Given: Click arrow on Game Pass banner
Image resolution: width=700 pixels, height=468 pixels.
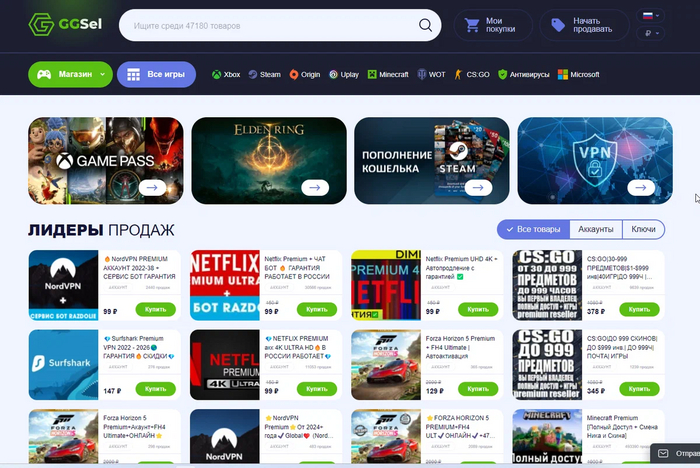Looking at the screenshot, I should (152, 188).
